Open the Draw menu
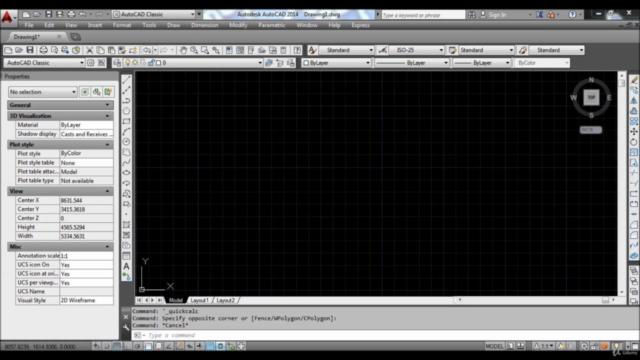 coord(173,25)
